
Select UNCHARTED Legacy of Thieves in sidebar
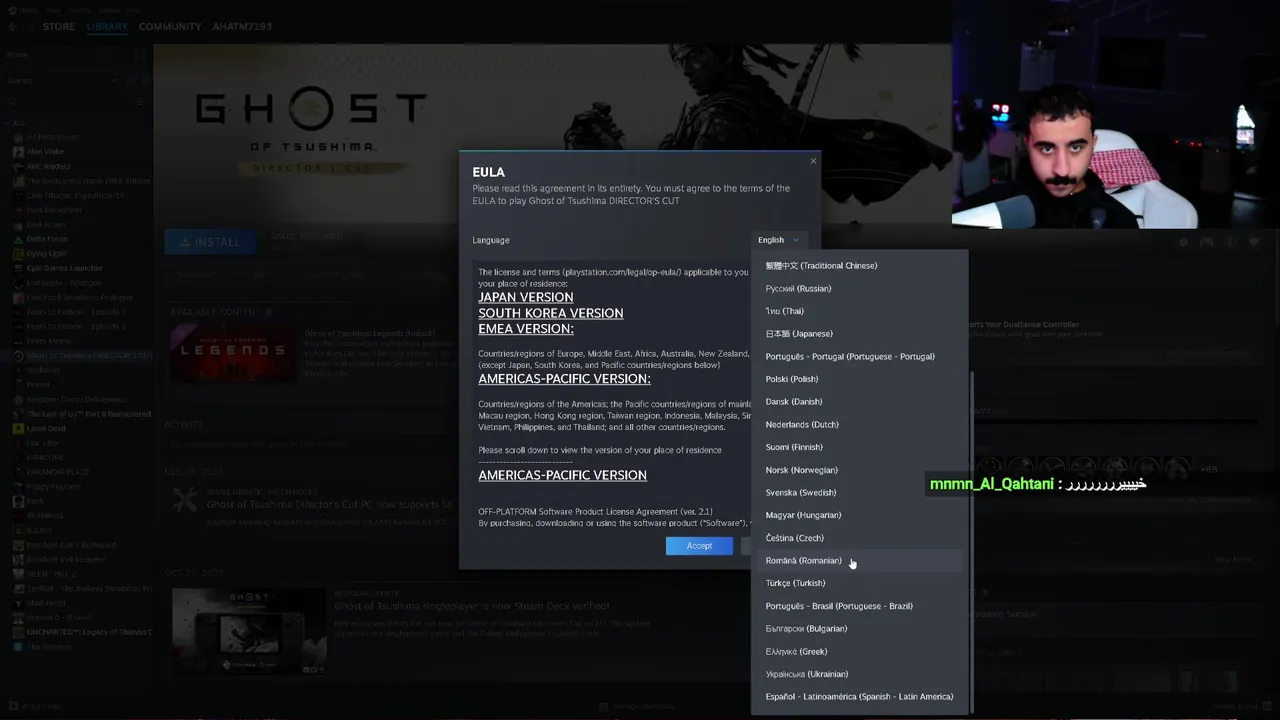pyautogui.click(x=88, y=632)
